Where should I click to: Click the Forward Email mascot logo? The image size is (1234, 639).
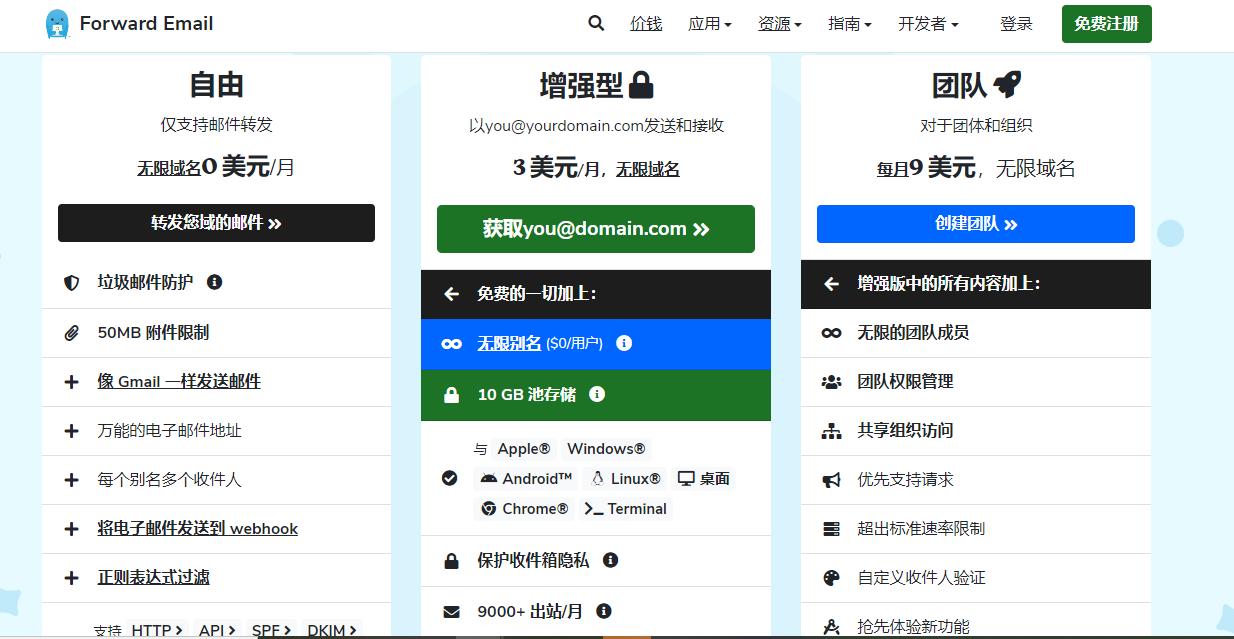coord(58,24)
